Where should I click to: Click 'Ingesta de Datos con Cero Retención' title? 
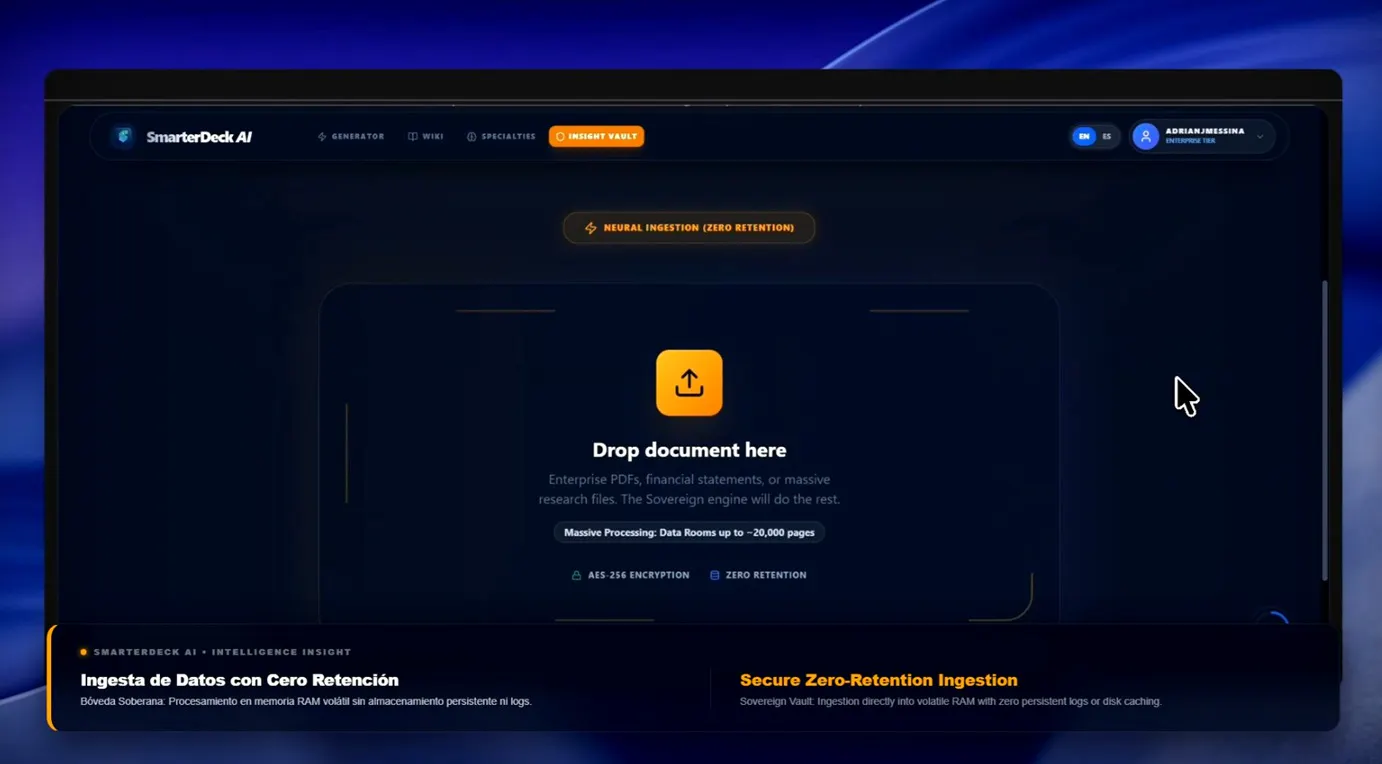point(240,680)
